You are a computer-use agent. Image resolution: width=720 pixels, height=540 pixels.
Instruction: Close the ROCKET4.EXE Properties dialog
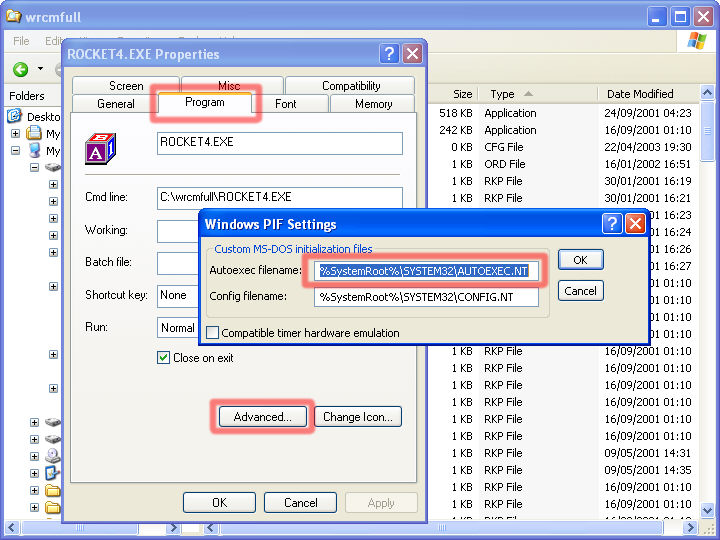tap(412, 54)
